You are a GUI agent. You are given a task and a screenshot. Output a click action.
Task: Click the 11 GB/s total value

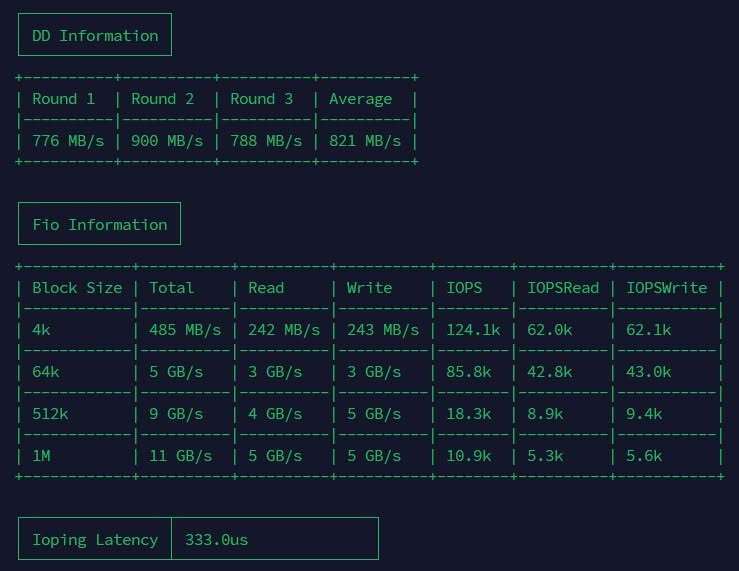tap(181, 456)
